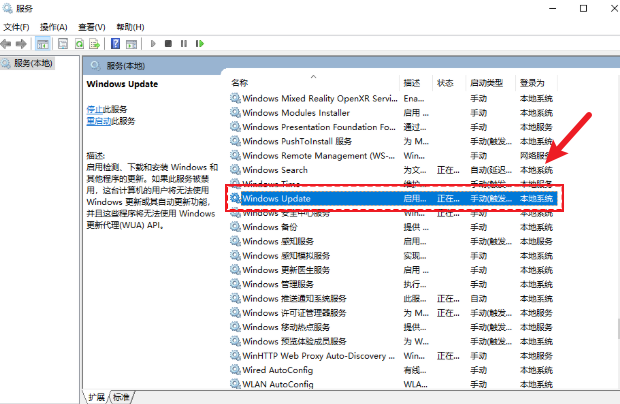Click the vertical scrollbar thumb
The width and height of the screenshot is (620, 404).
[618, 329]
